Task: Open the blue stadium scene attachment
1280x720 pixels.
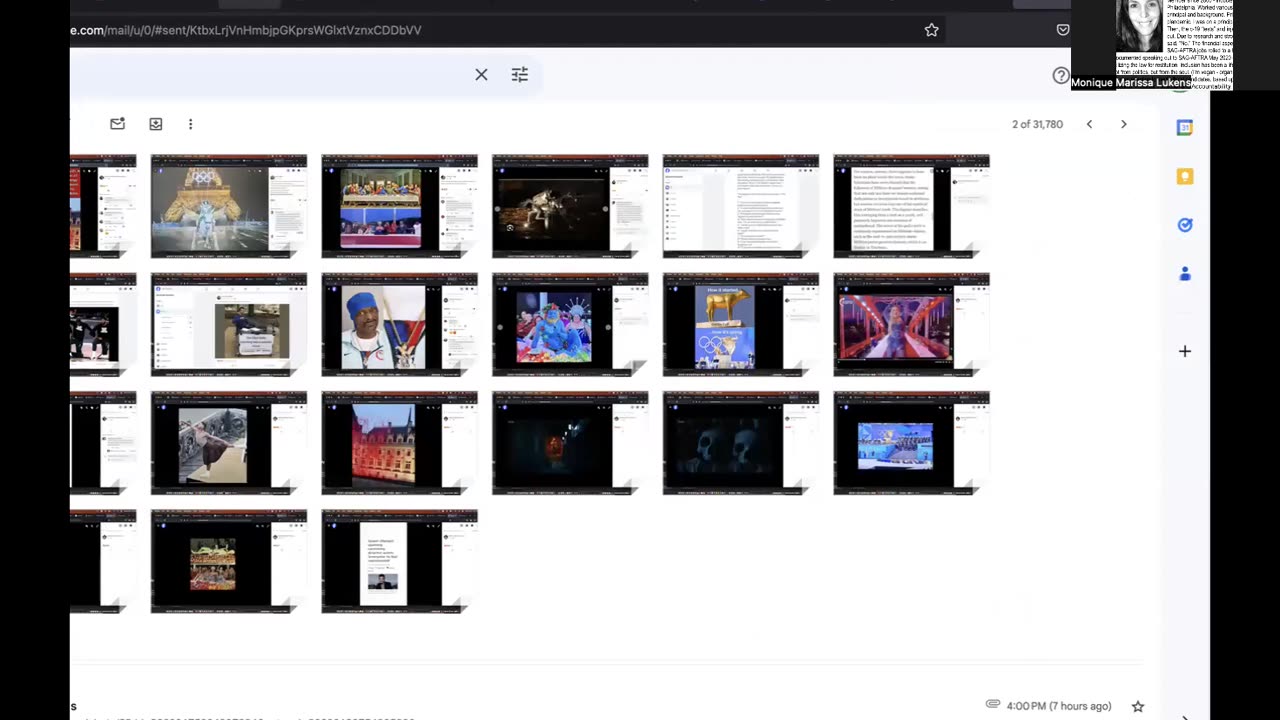Action: [x=911, y=443]
